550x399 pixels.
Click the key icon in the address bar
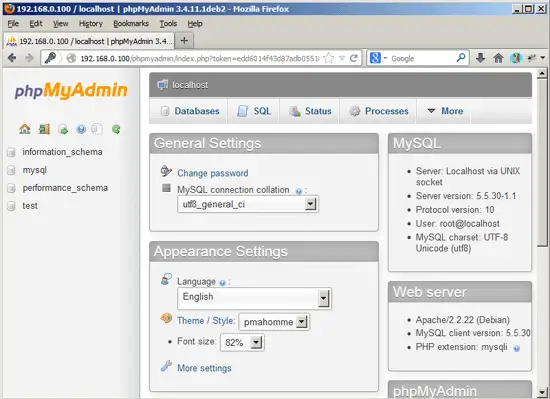pos(50,58)
